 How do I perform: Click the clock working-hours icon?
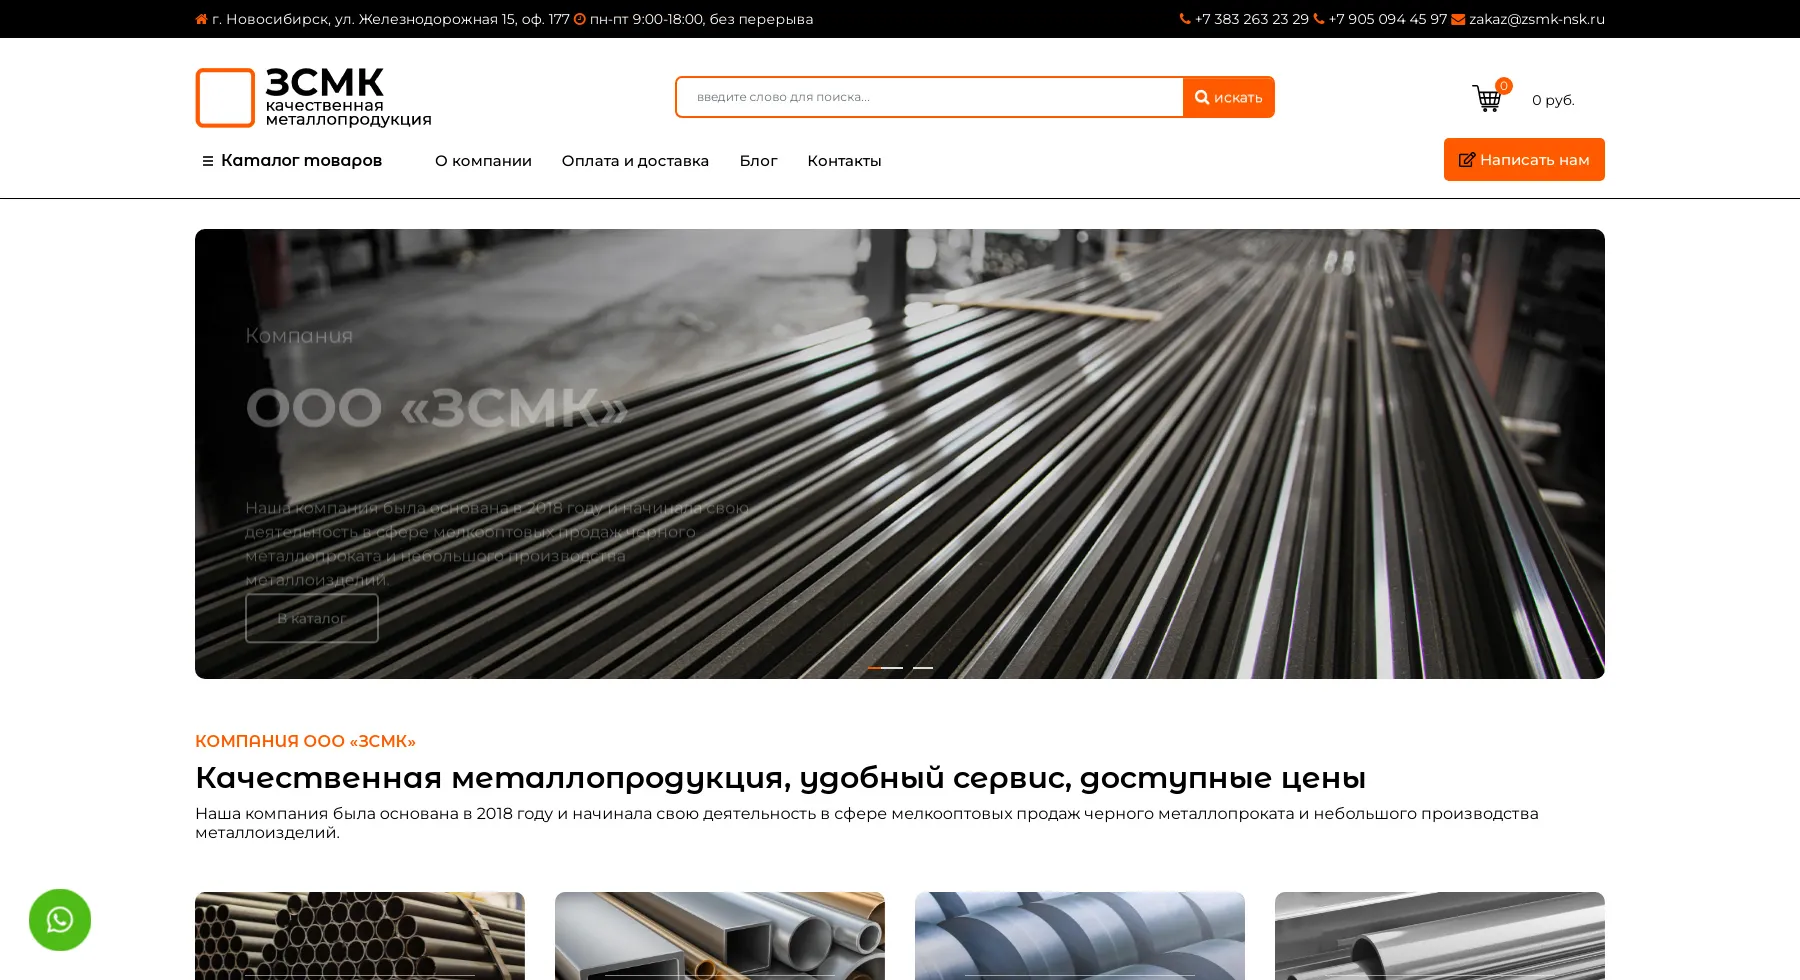point(579,19)
